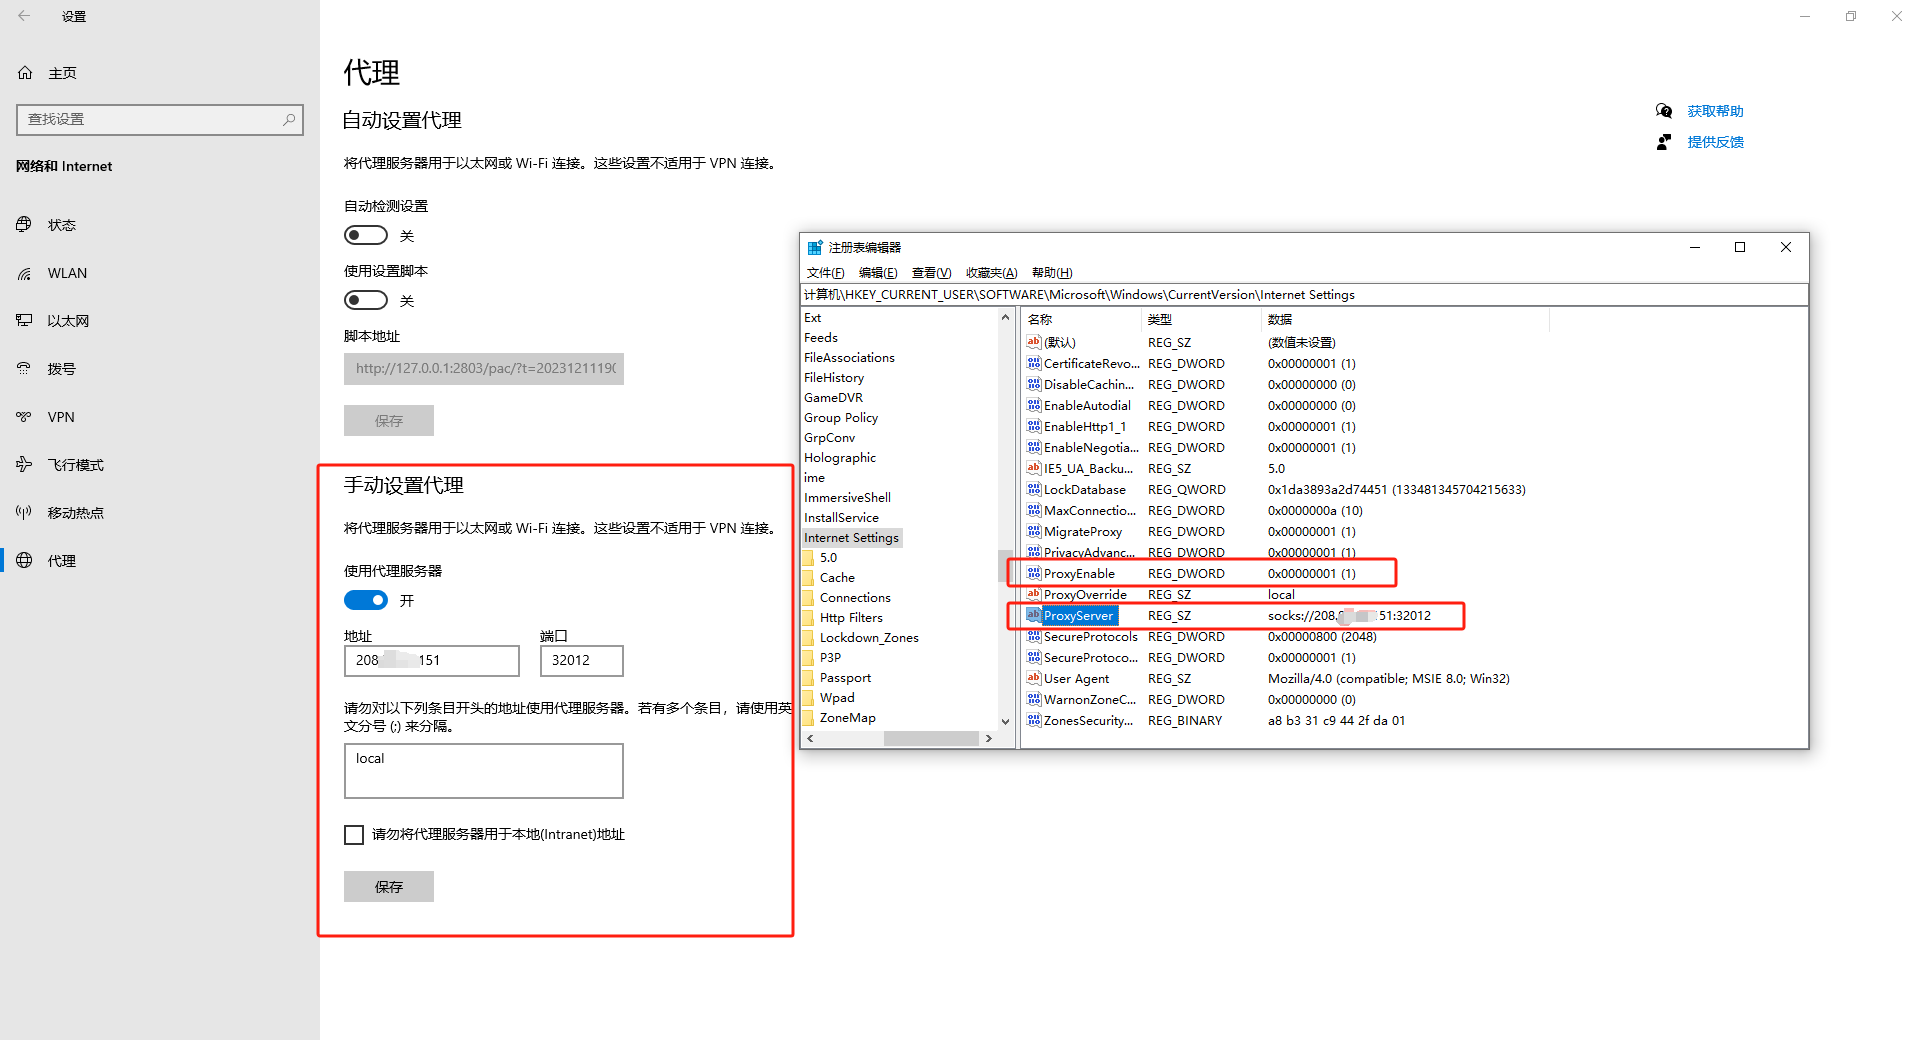Select the ProxyOverride registry value
The width and height of the screenshot is (1920, 1040).
[1085, 595]
